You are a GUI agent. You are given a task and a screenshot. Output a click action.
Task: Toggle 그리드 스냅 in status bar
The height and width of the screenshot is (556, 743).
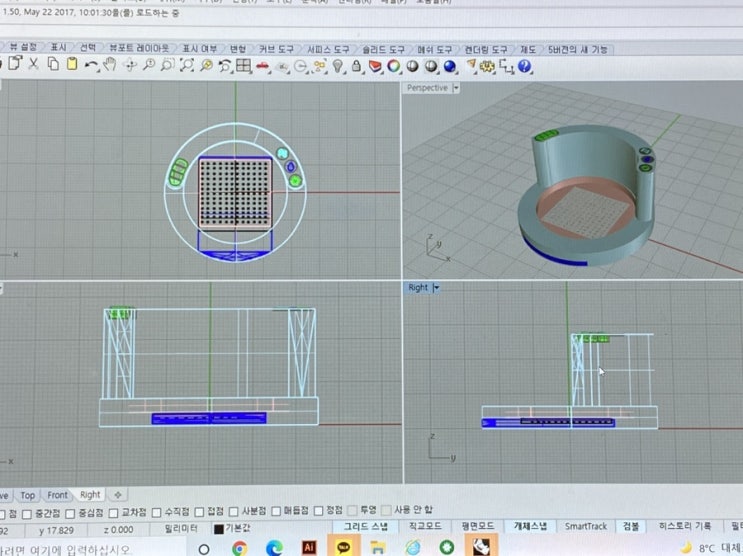[x=365, y=526]
